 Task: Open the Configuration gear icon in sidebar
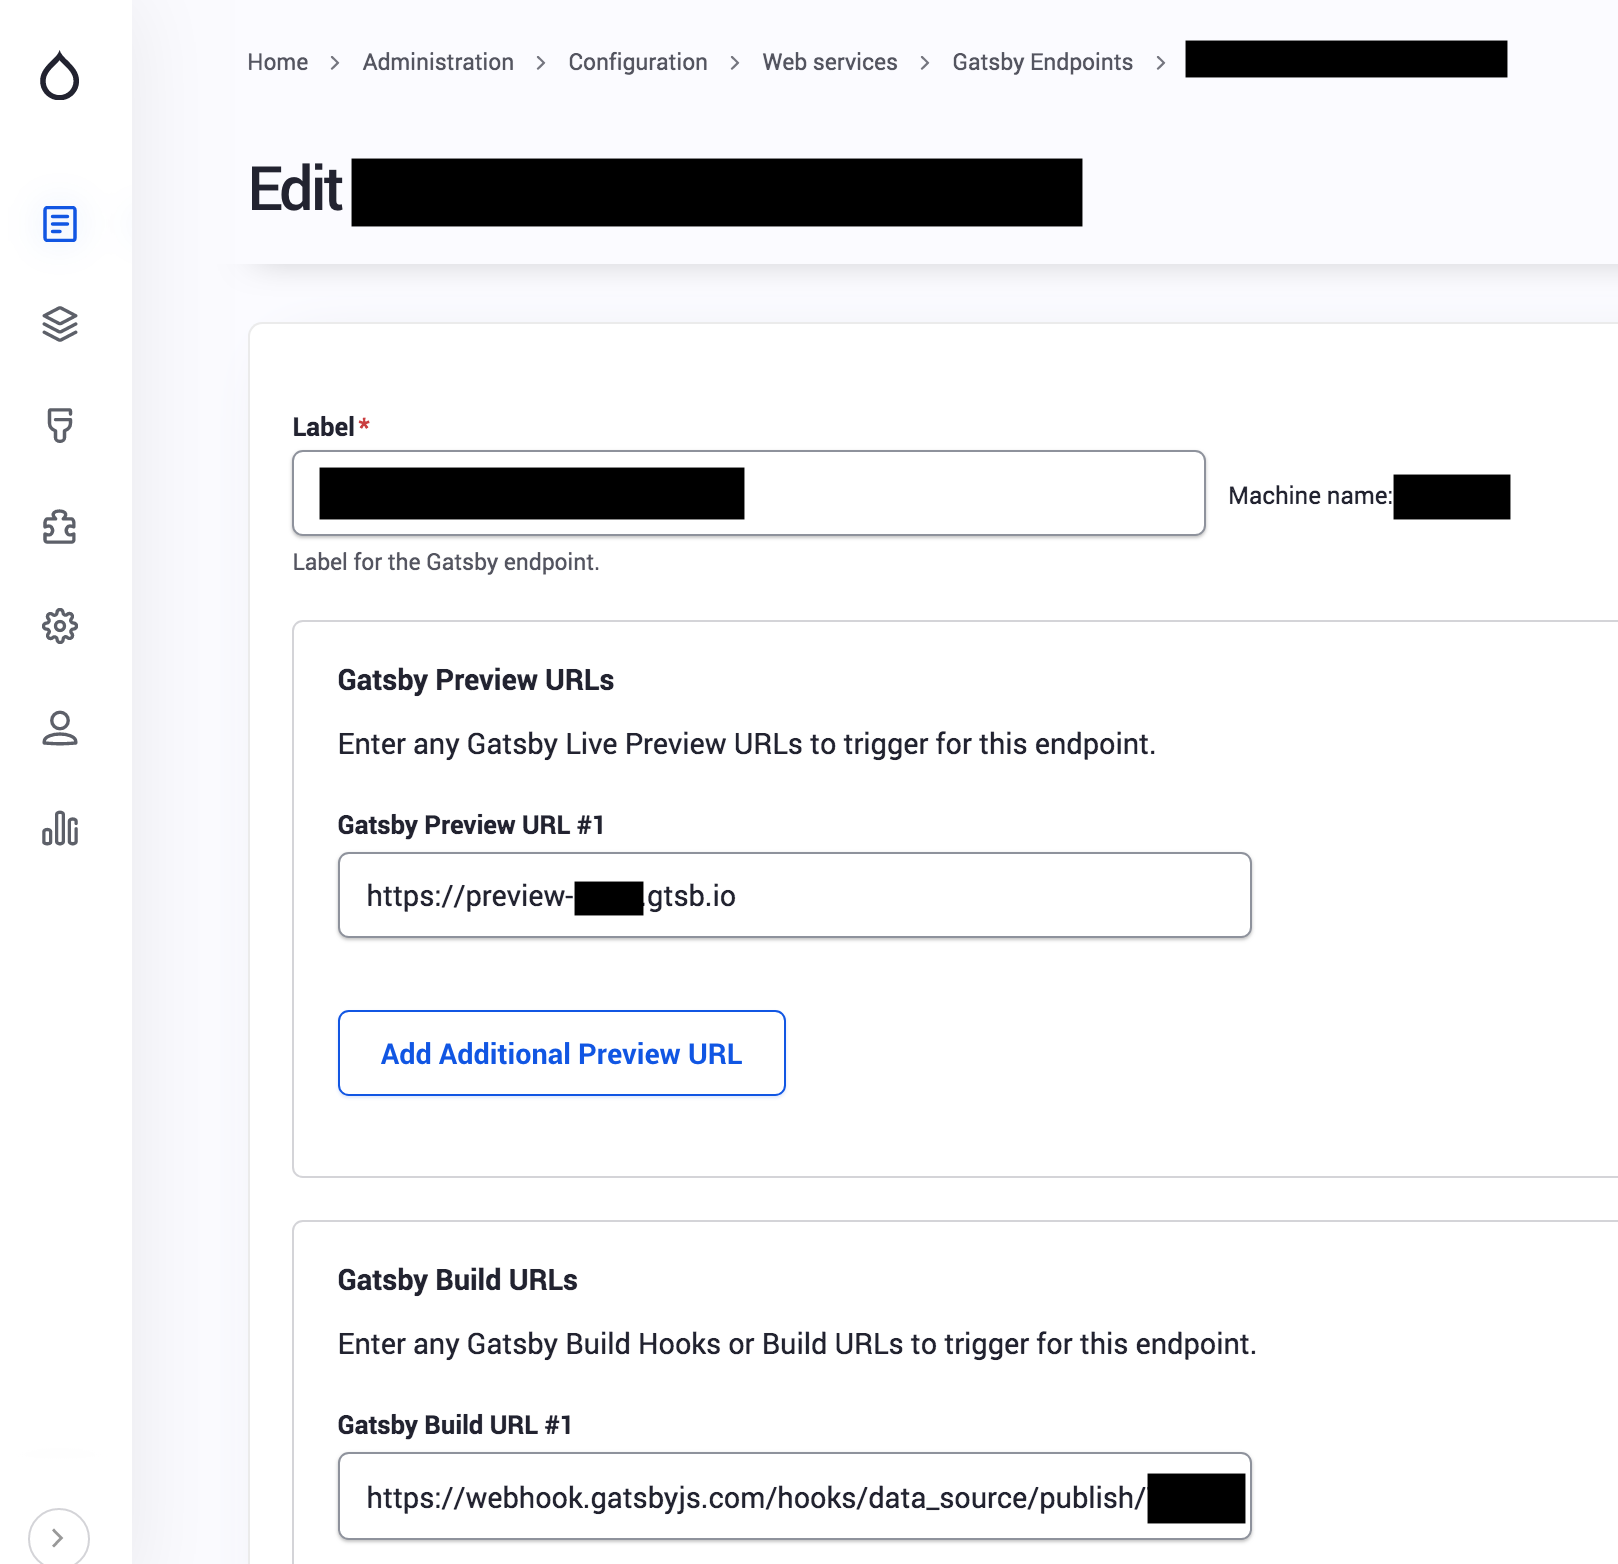point(60,626)
